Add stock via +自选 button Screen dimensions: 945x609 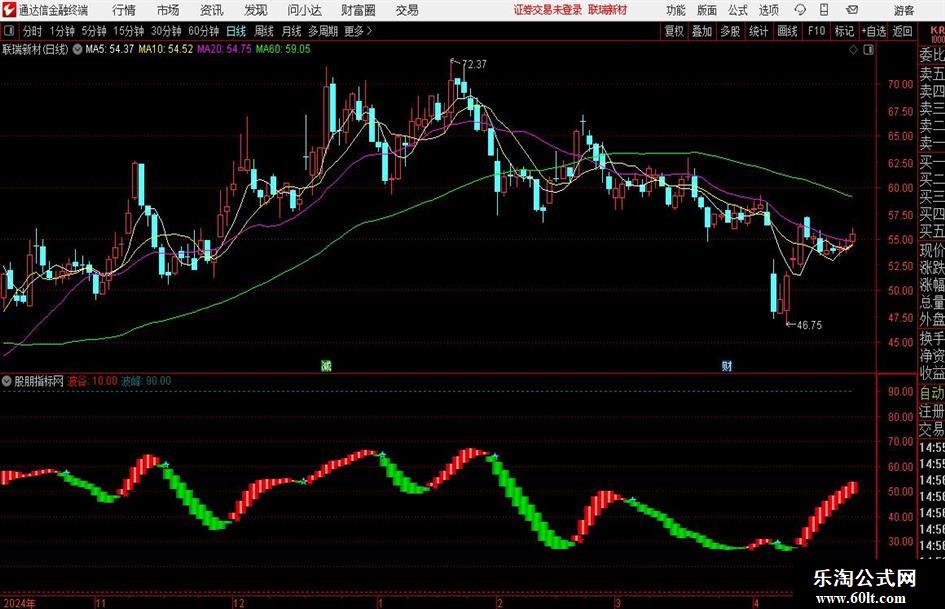[874, 31]
